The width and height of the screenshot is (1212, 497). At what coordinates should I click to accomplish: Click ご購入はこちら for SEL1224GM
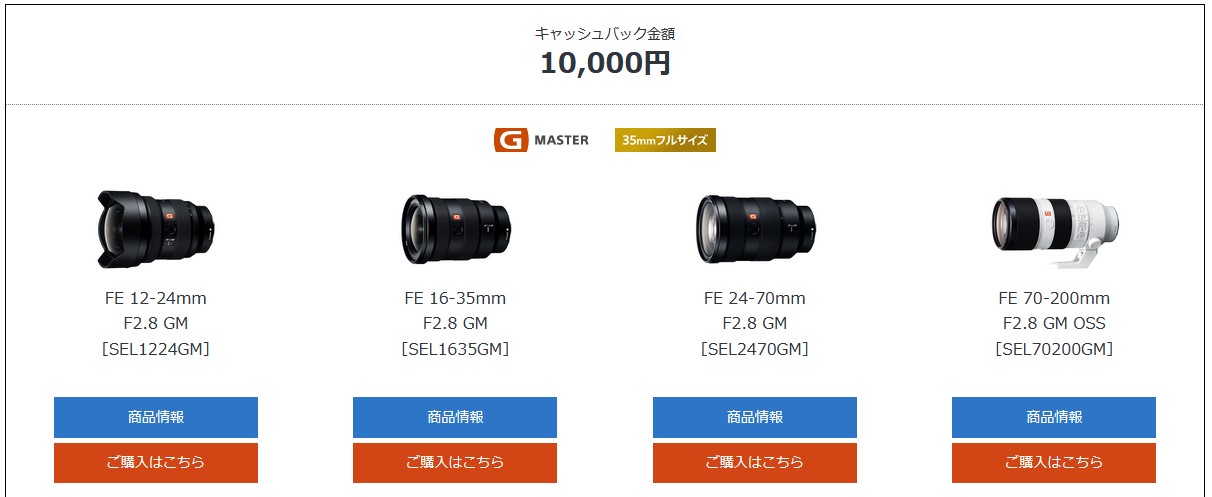[156, 462]
